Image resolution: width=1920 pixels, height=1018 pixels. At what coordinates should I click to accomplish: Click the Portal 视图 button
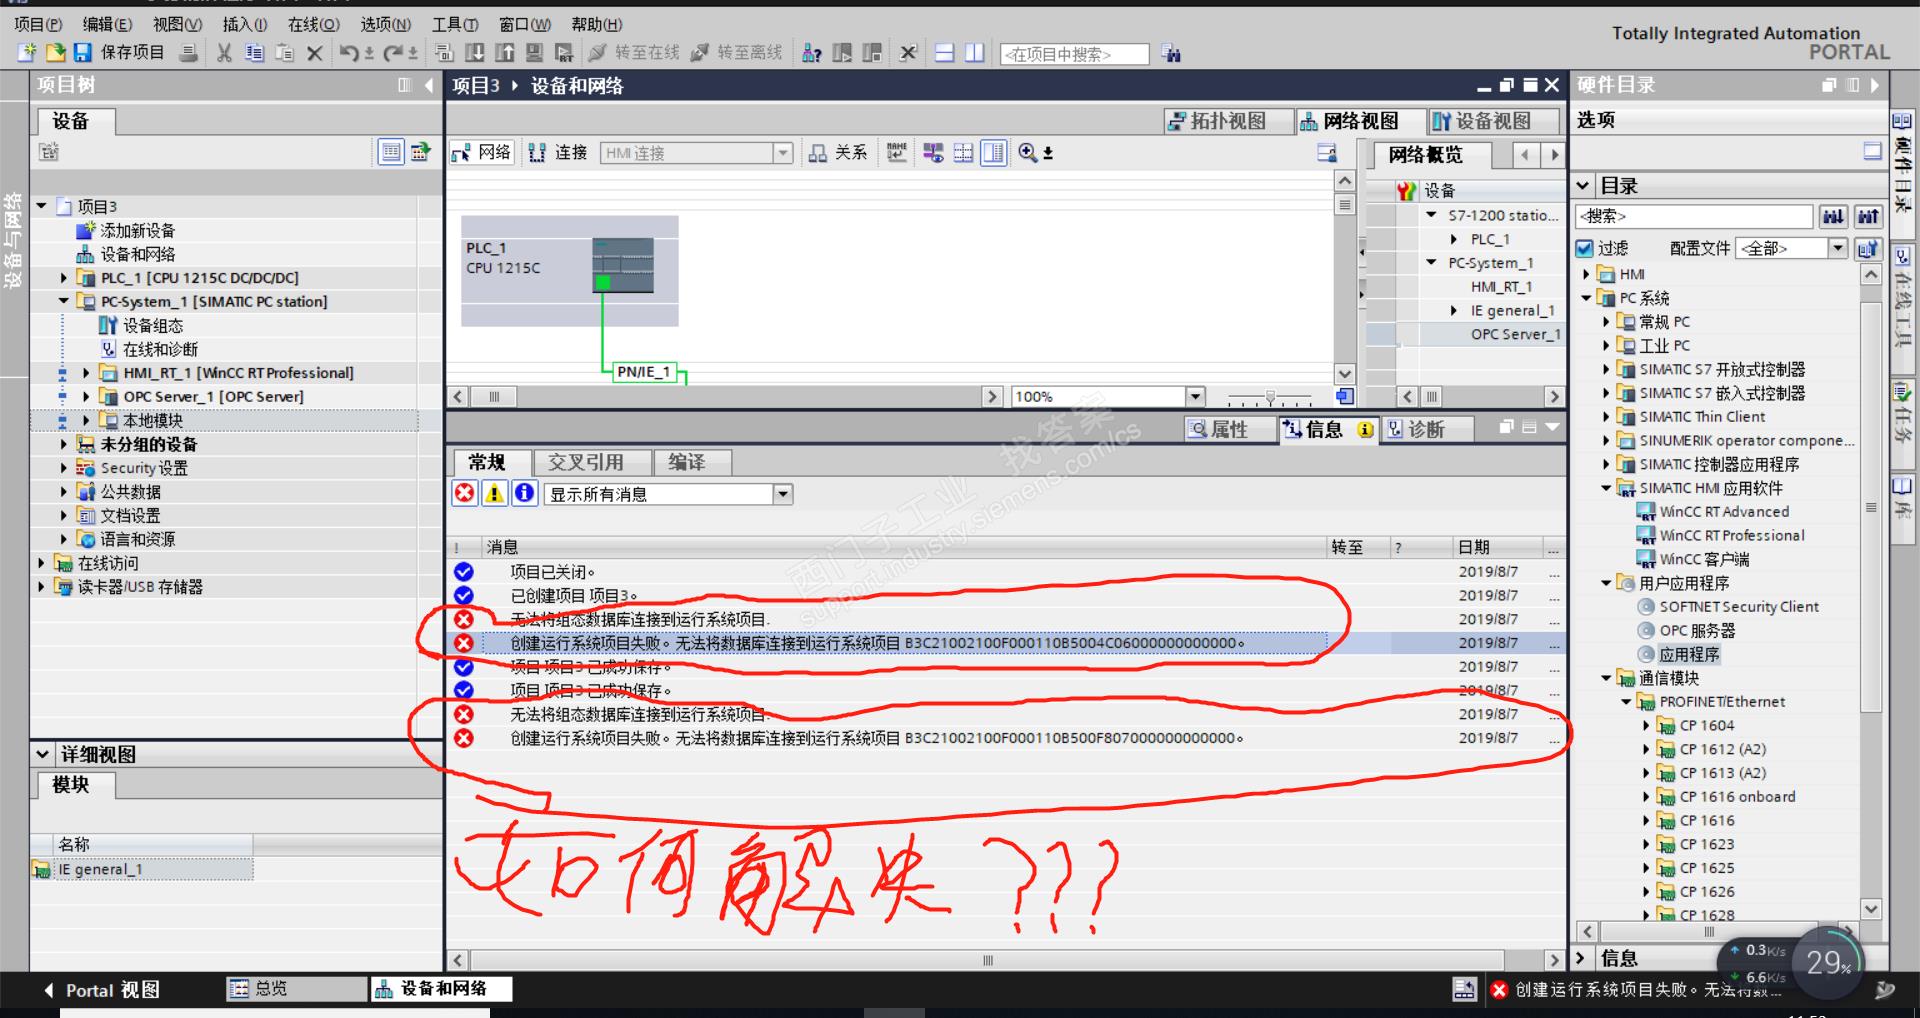point(101,990)
